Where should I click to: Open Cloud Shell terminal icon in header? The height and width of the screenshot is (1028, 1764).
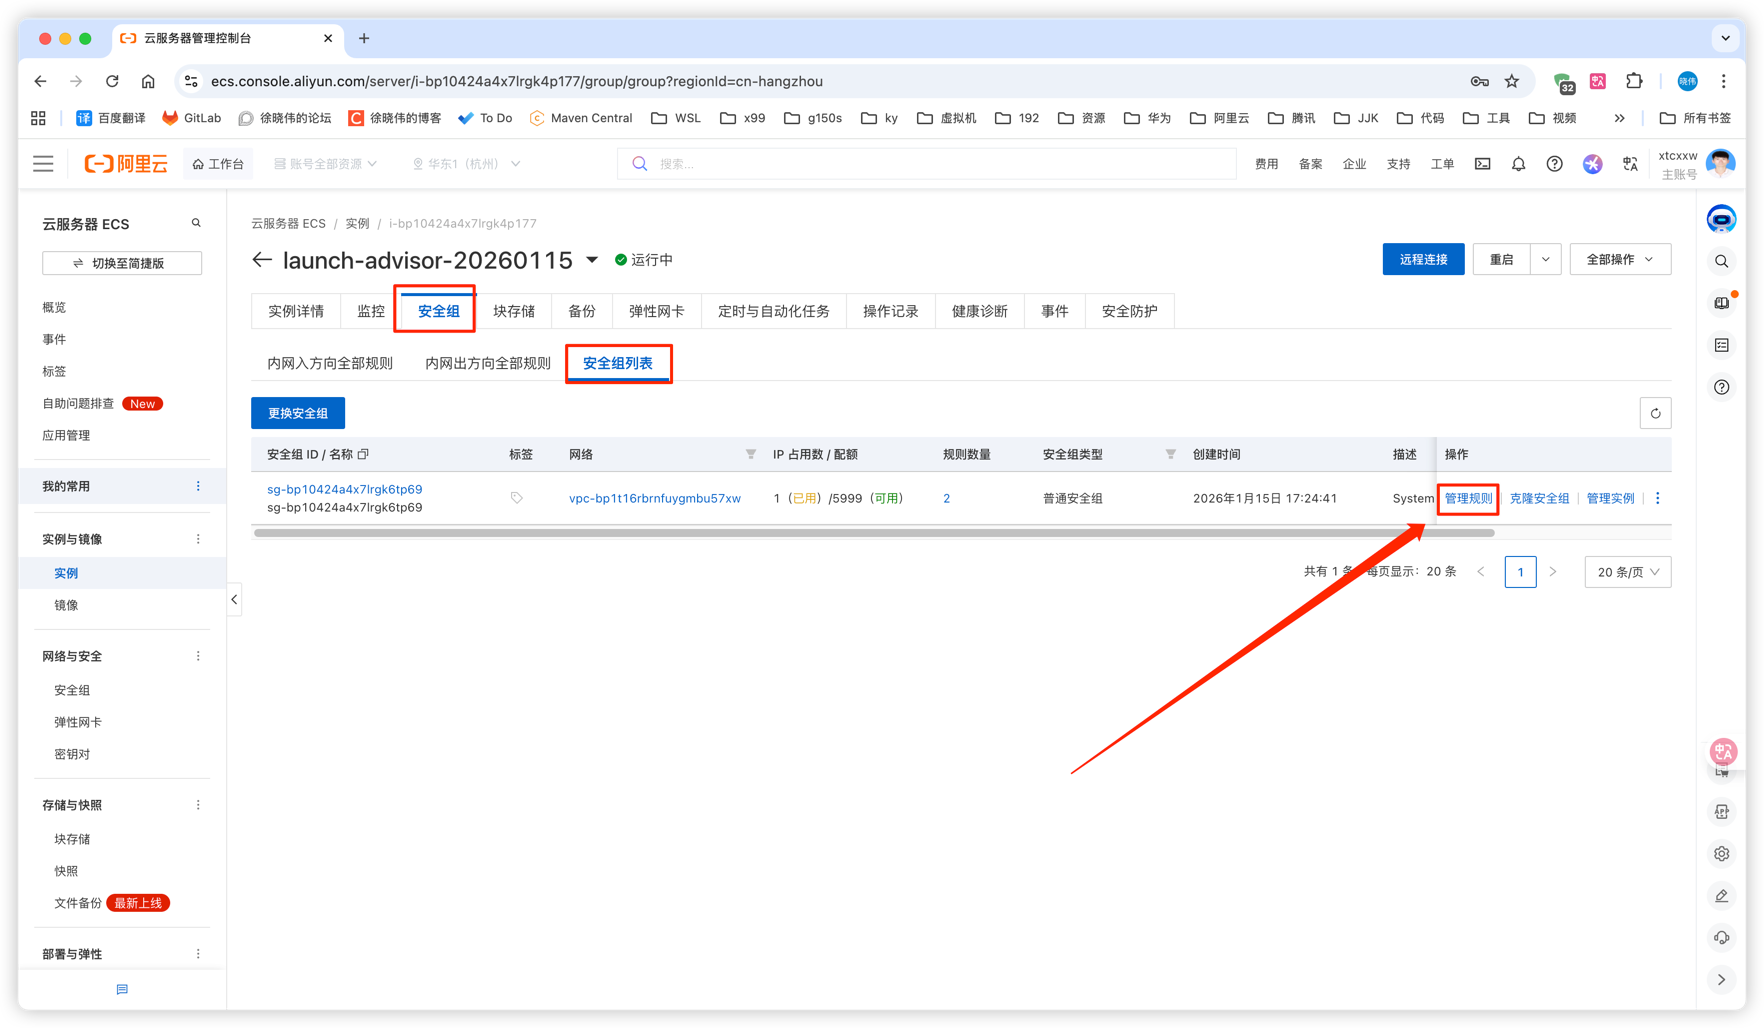point(1482,164)
